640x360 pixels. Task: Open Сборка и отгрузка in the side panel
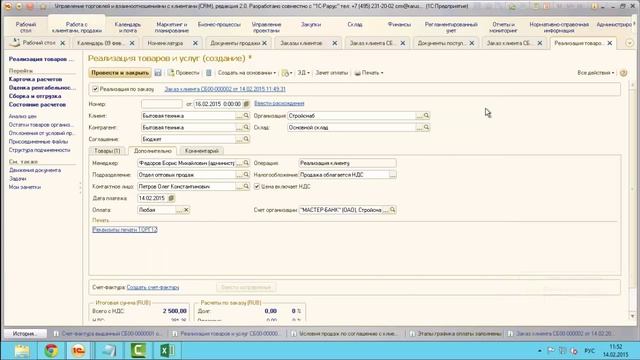click(x=35, y=96)
